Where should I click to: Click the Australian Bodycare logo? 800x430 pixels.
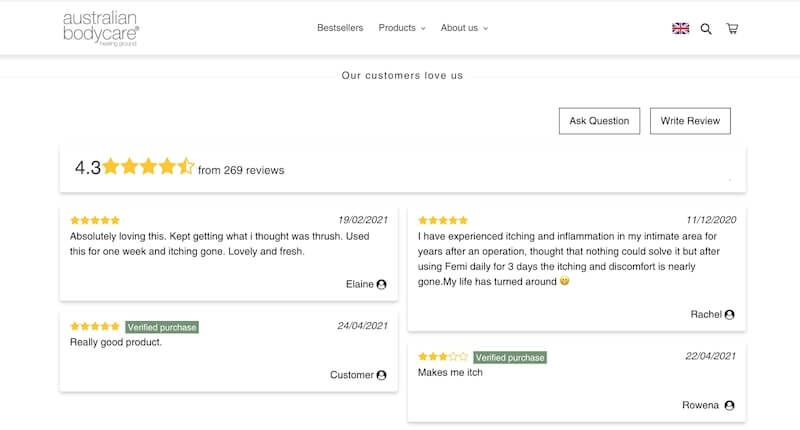[x=100, y=28]
